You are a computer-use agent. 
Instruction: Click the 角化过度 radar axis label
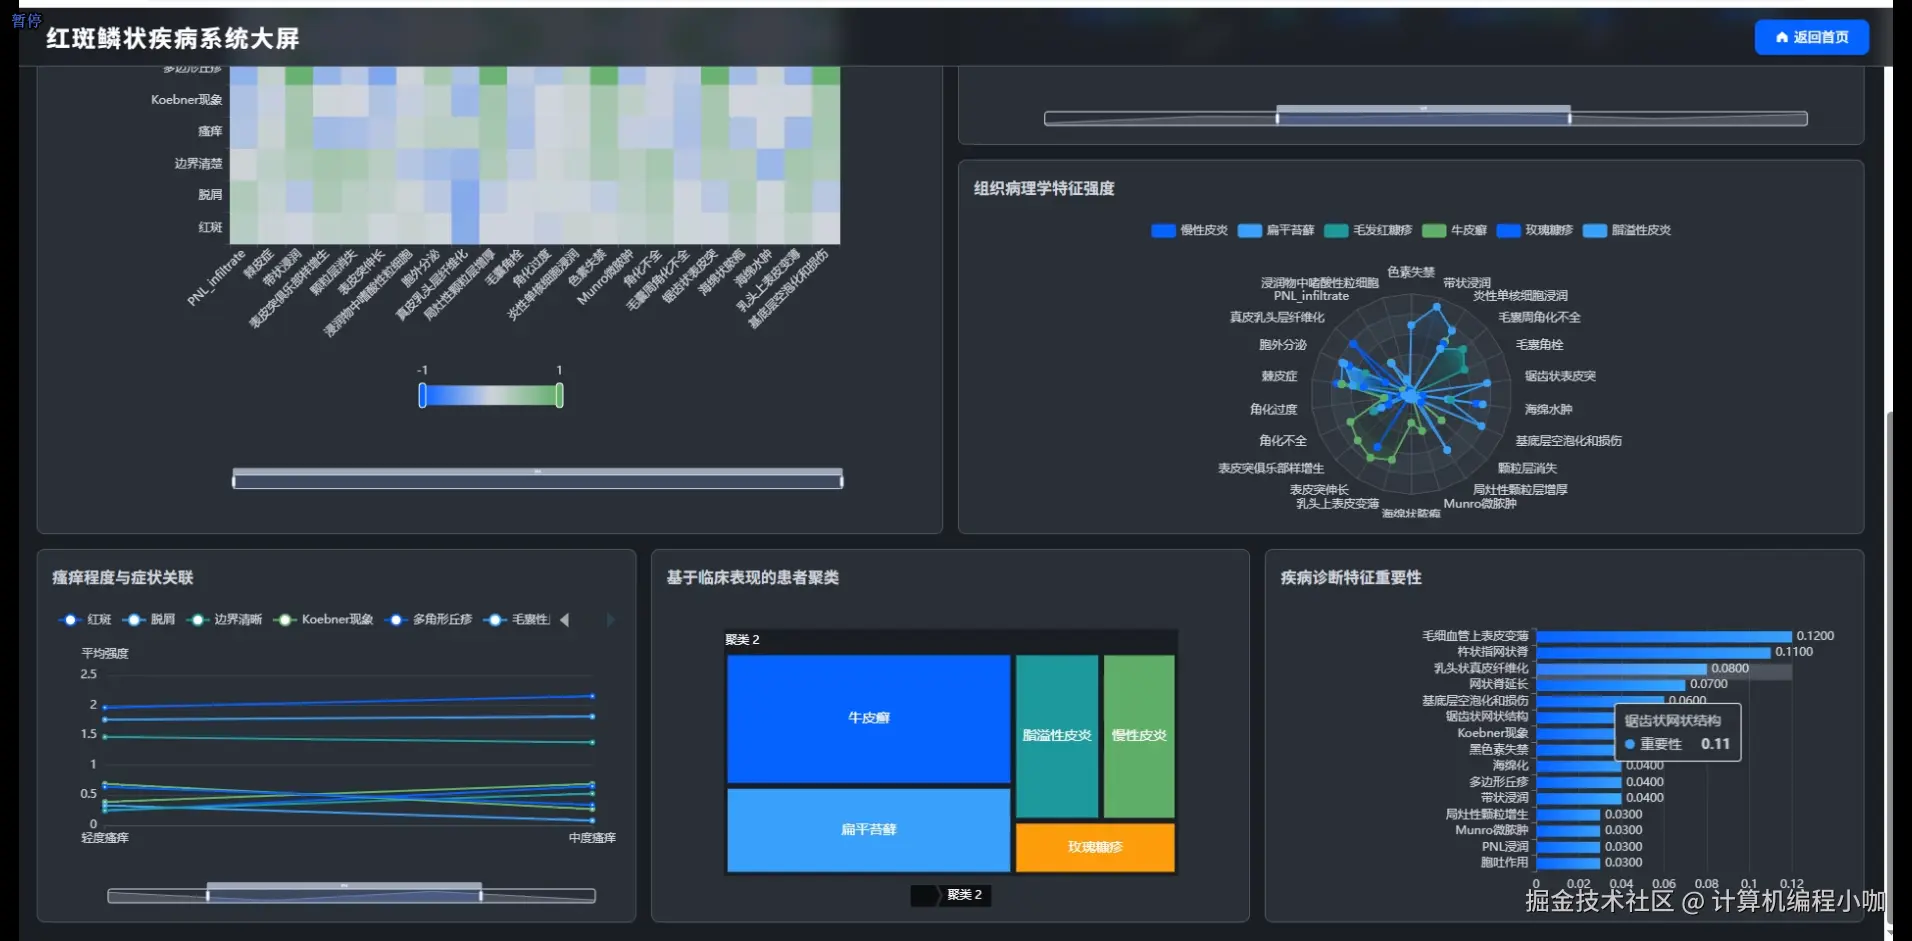pyautogui.click(x=1274, y=409)
